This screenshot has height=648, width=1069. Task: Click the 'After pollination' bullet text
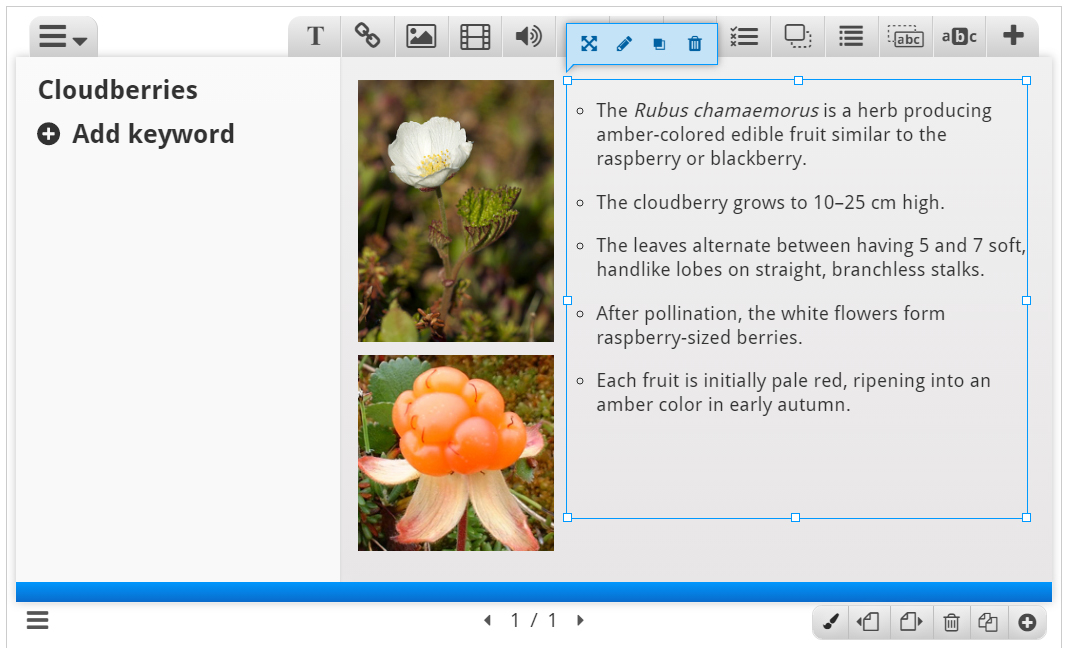770,325
